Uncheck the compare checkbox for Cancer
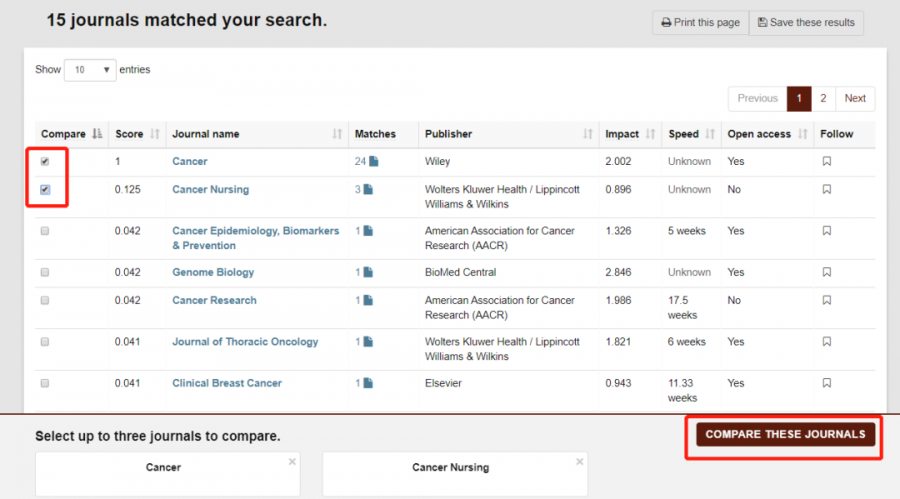 [45, 161]
